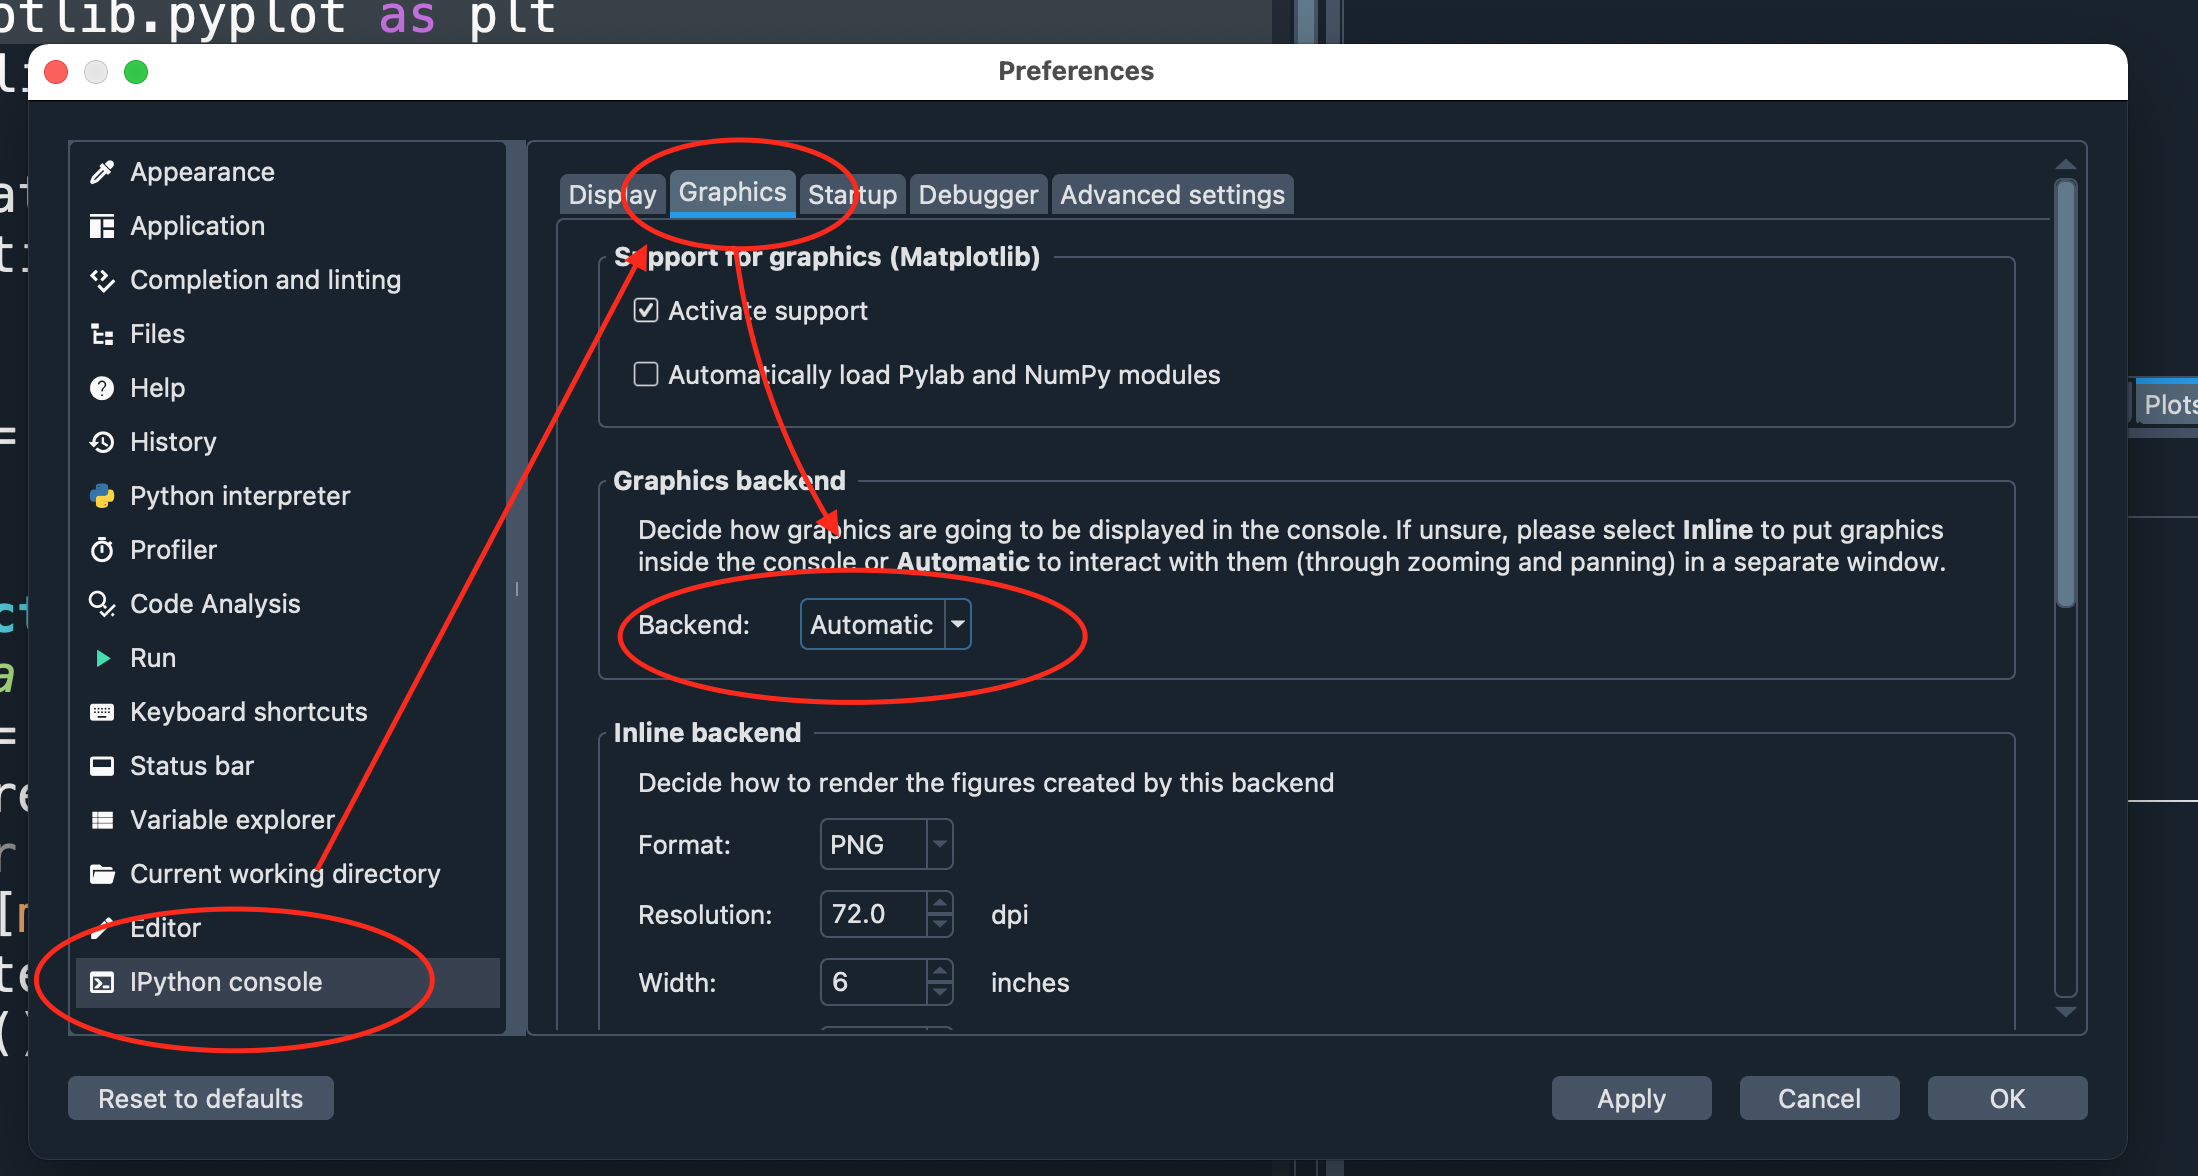Click the Width inches input field
Viewport: 2198px width, 1176px height.
[x=873, y=983]
